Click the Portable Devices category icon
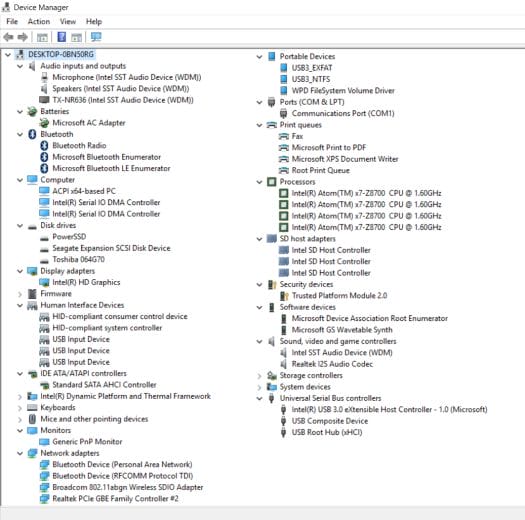This screenshot has height=520, width=525. 272,56
